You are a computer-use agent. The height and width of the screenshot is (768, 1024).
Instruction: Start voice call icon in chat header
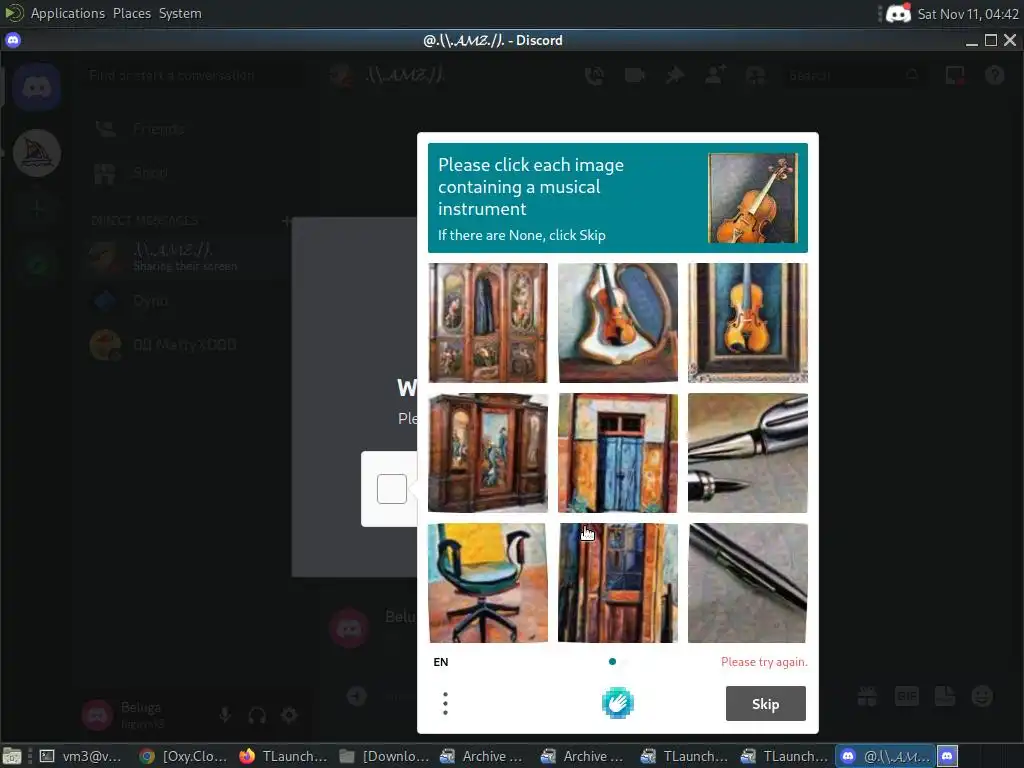click(594, 76)
